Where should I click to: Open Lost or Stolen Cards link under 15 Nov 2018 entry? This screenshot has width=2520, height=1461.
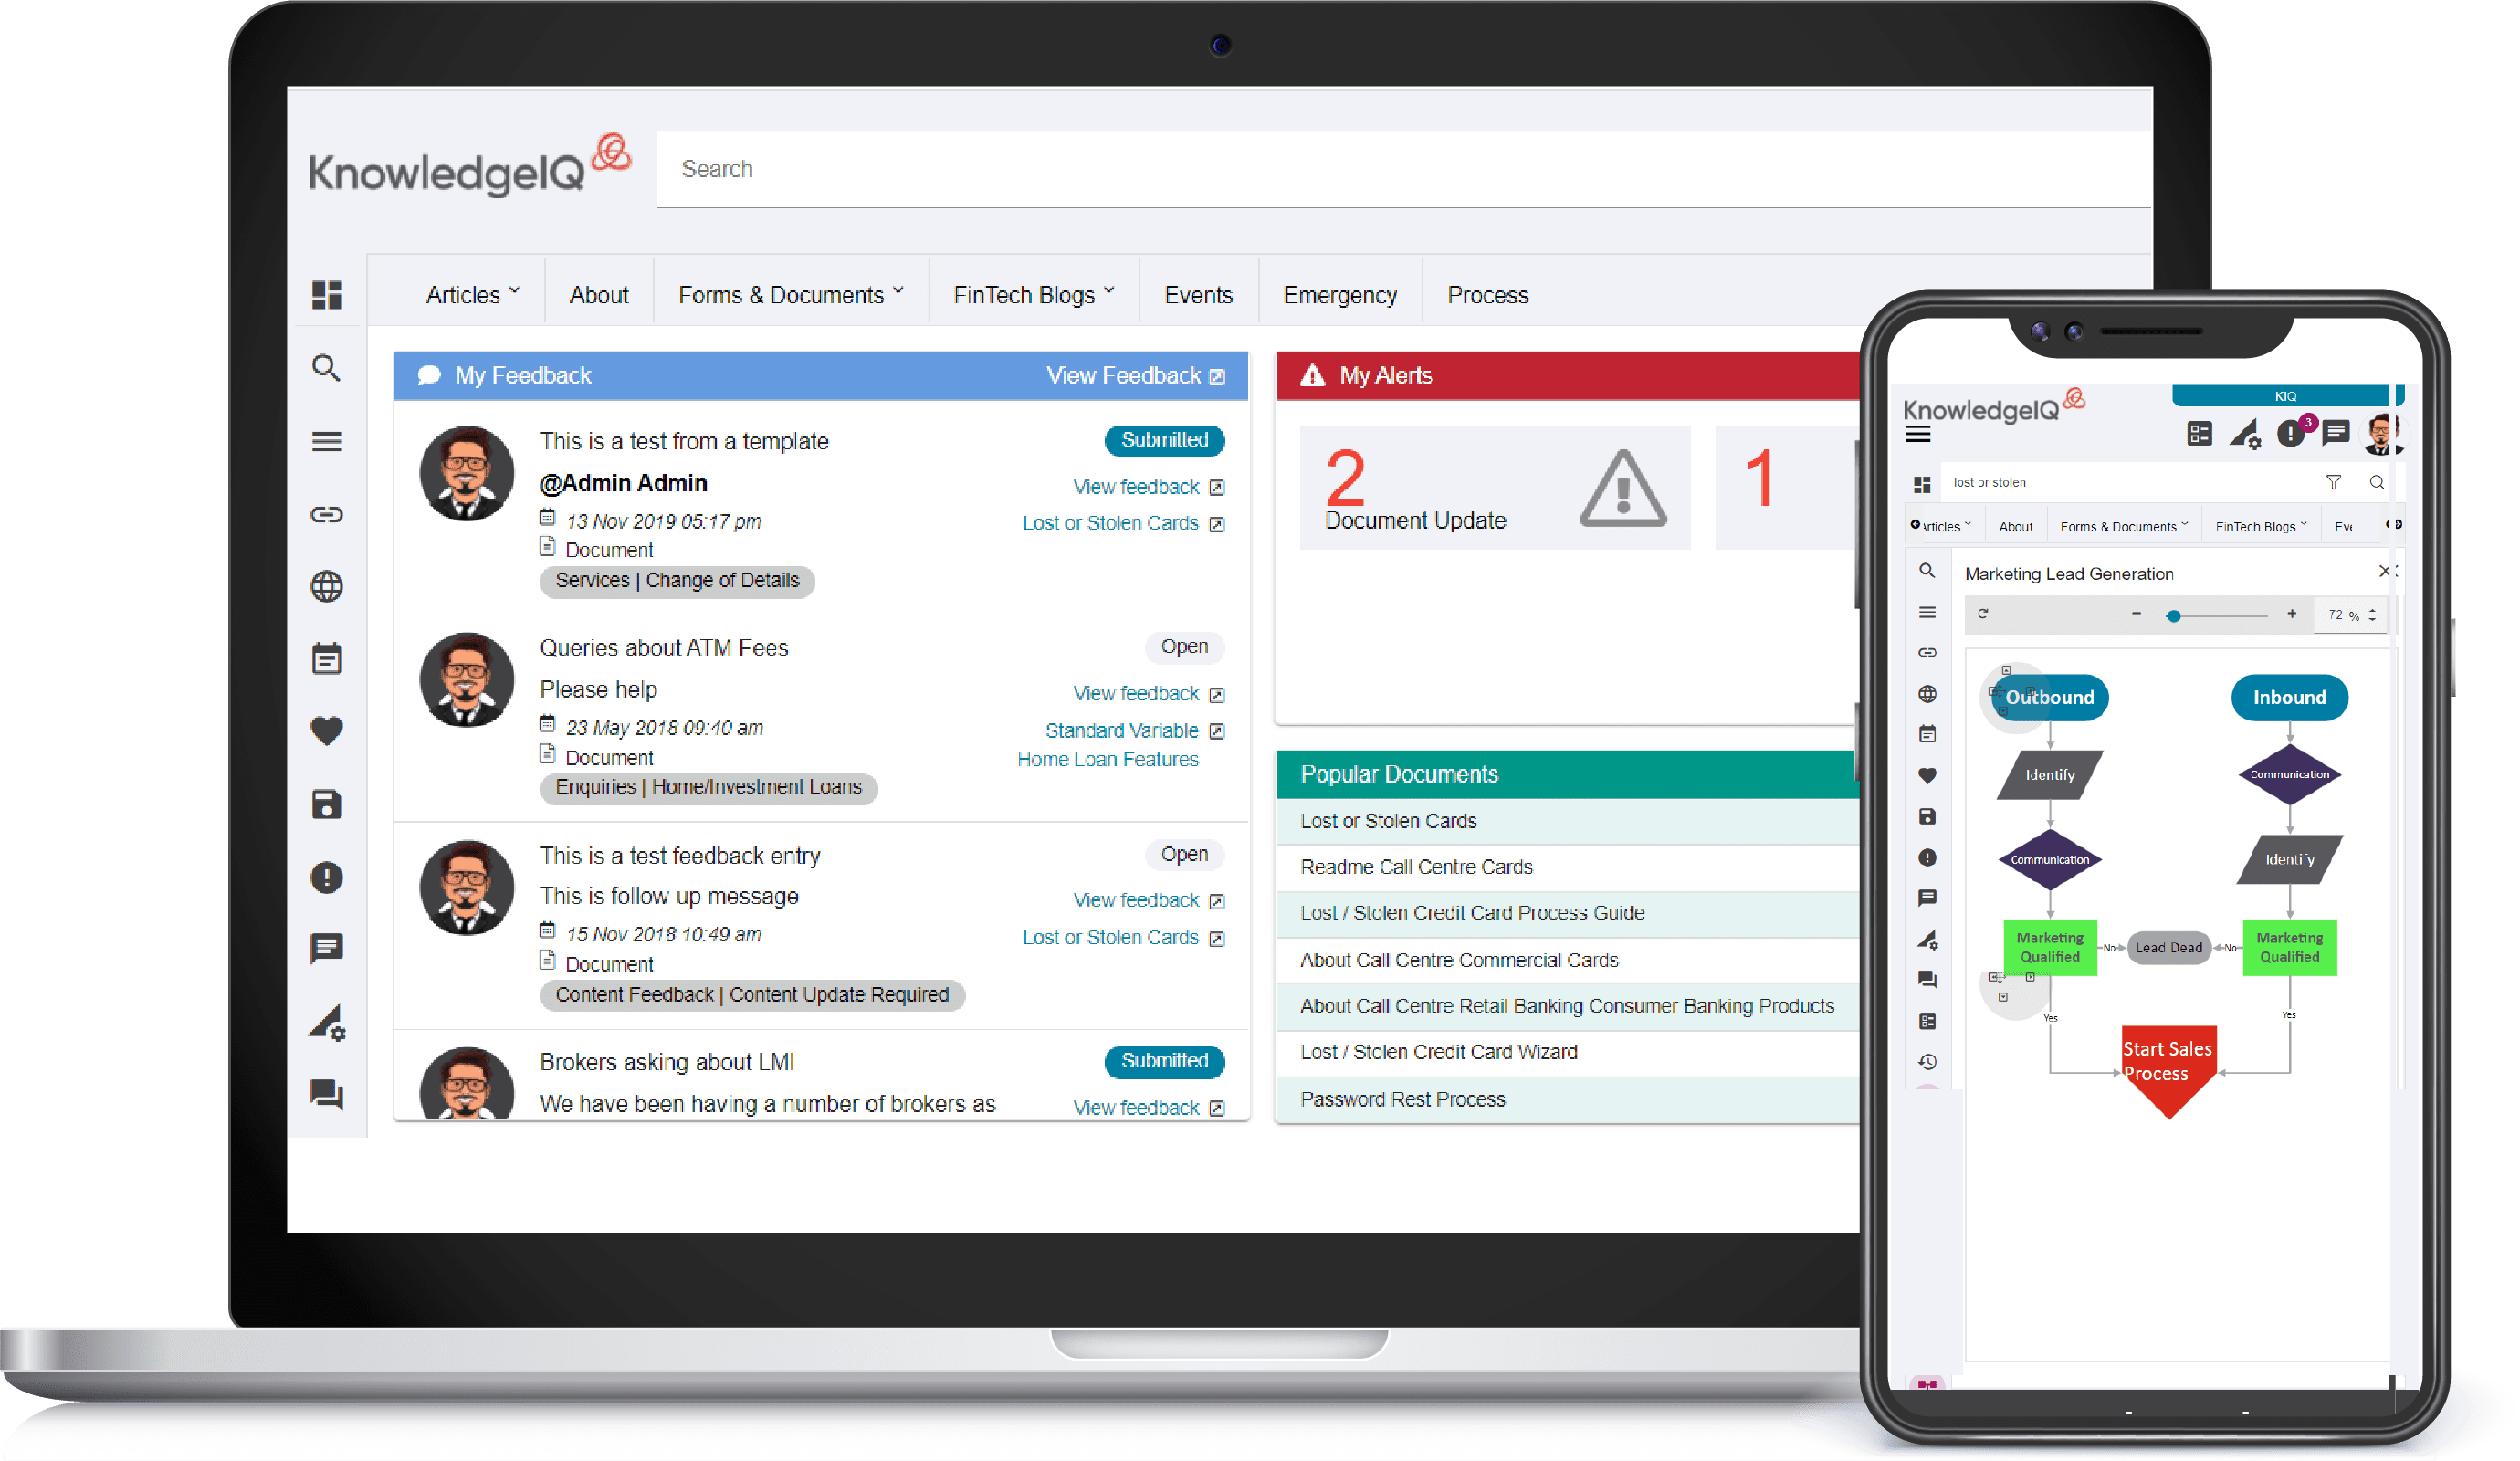click(1122, 938)
